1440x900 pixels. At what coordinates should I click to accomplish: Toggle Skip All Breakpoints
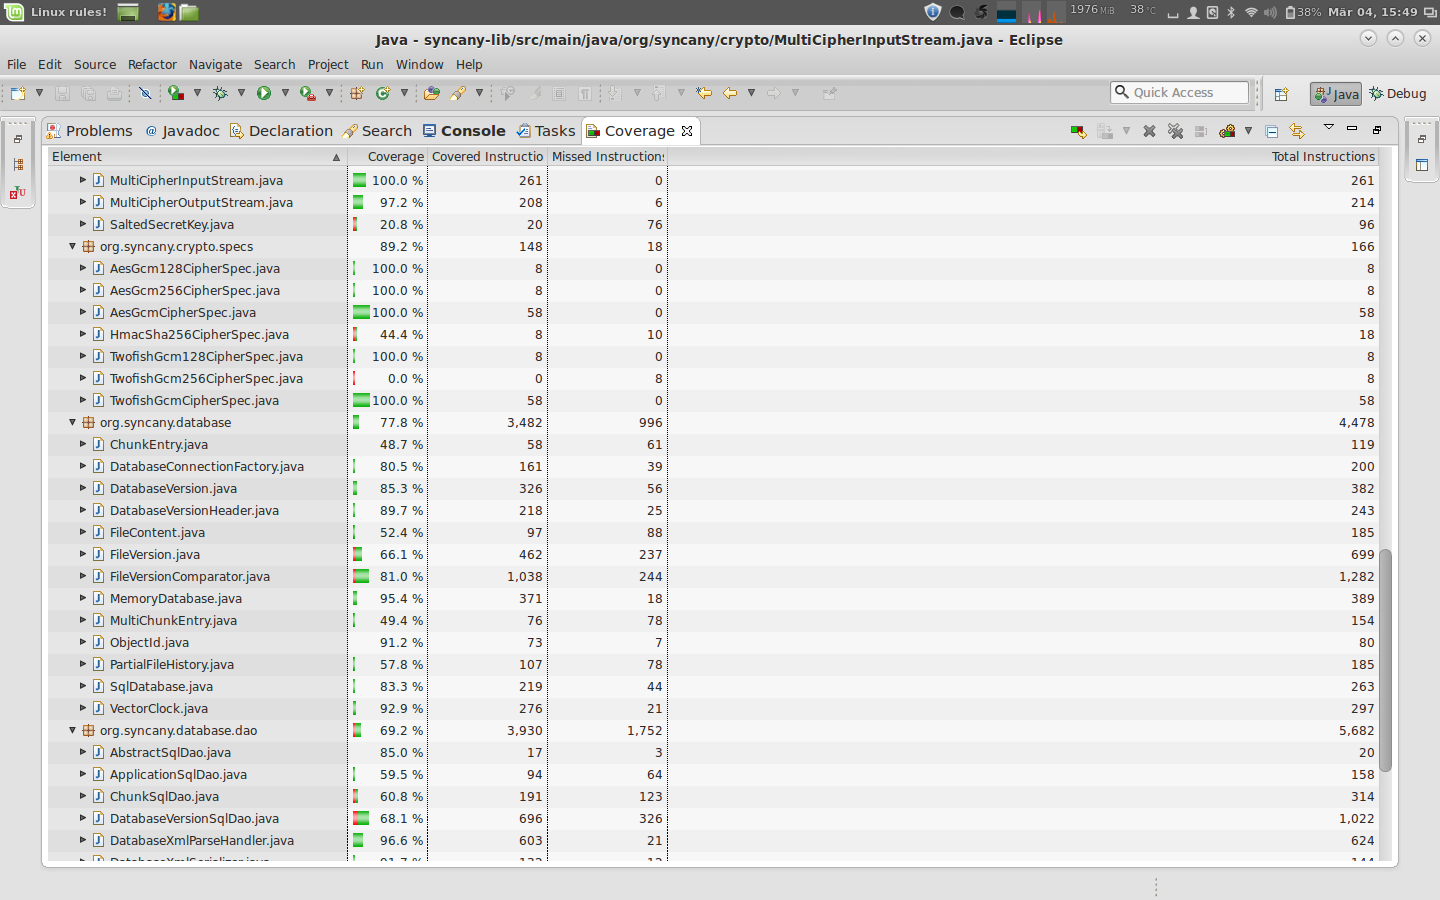pos(145,93)
